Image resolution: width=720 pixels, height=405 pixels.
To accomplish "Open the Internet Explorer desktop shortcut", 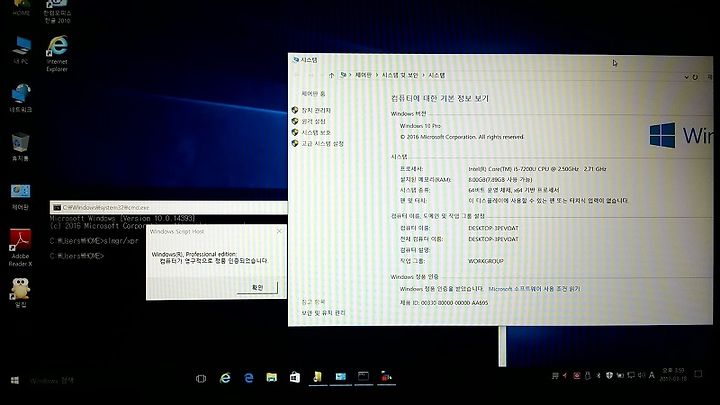I will (57, 54).
